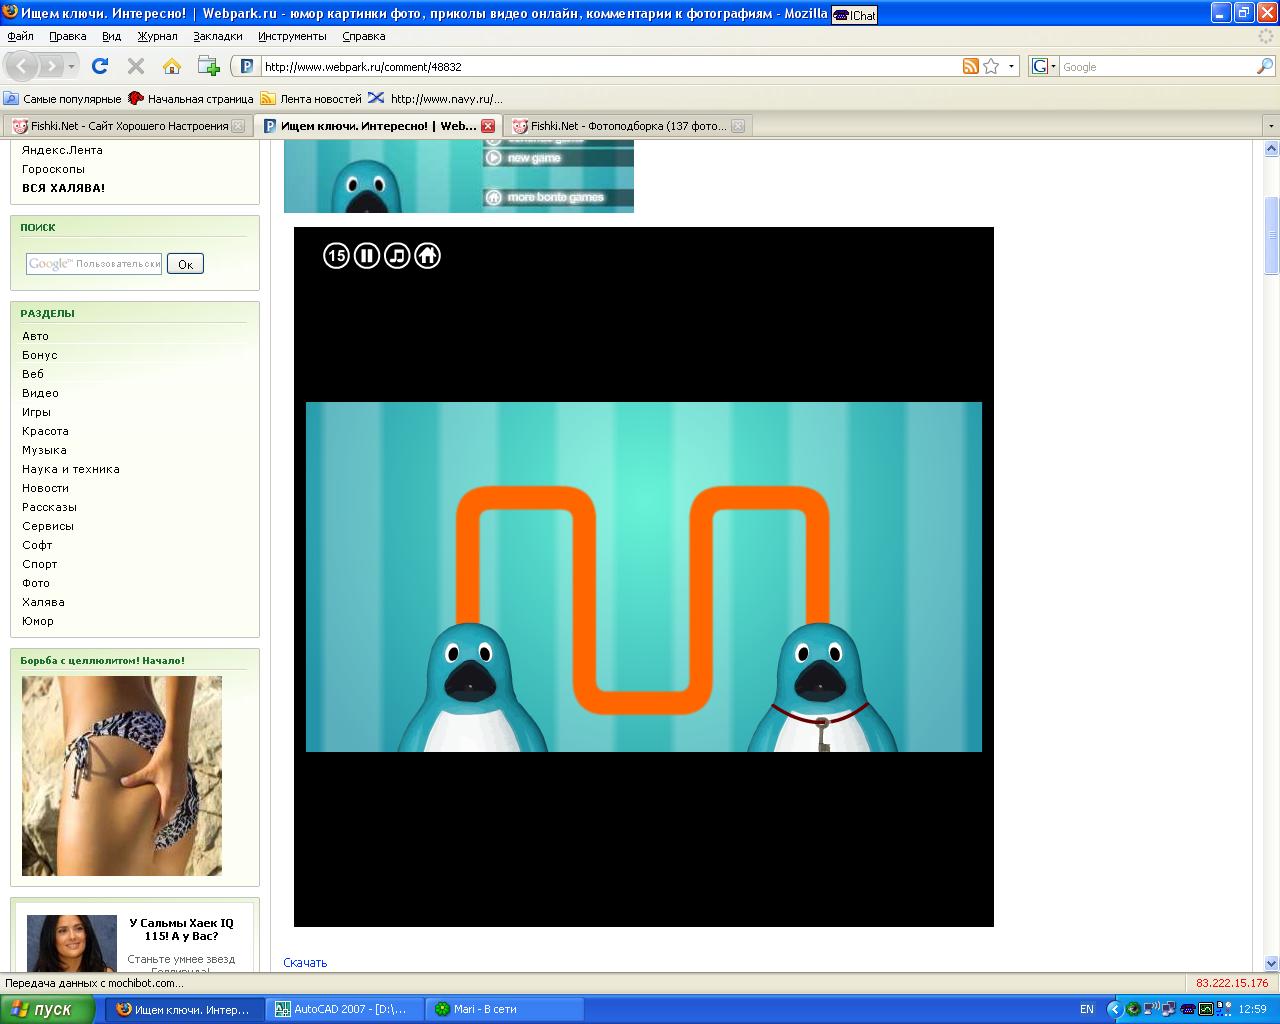This screenshot has height=1024, width=1280.
Task: Go to the home page via house icon
Action: [x=172, y=66]
